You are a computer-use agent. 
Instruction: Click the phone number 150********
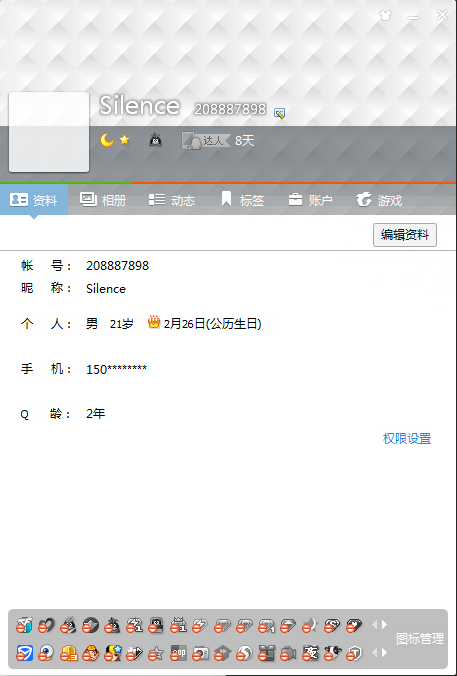[x=116, y=369]
